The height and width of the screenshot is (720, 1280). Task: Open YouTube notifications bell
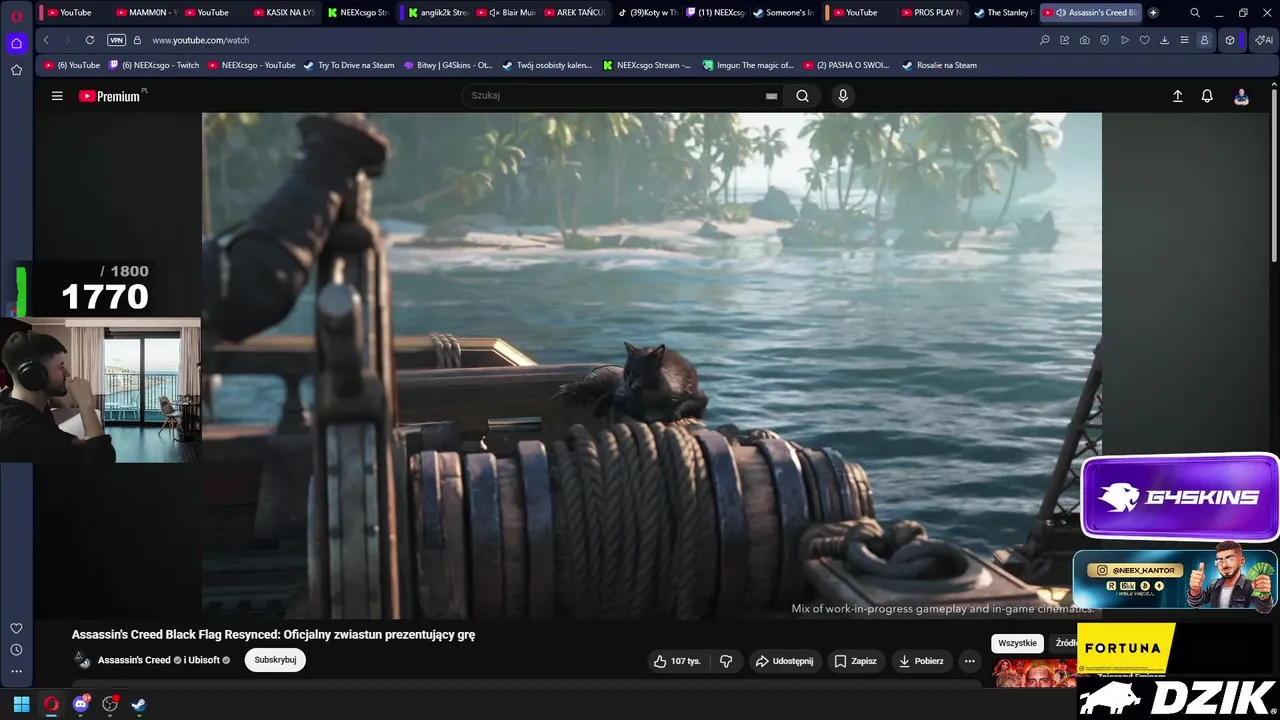[1207, 96]
